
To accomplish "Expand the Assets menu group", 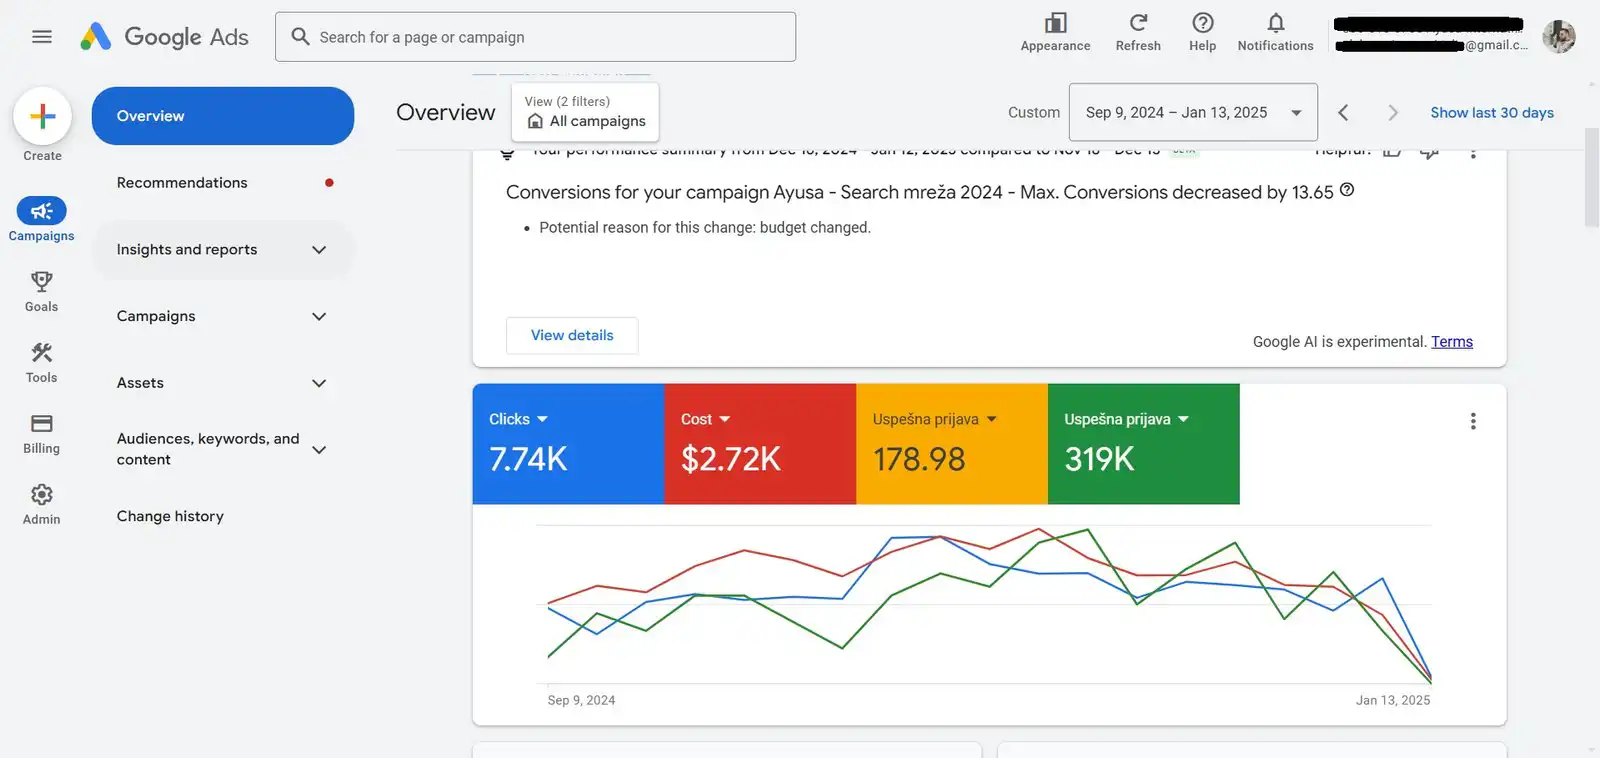I will pyautogui.click(x=222, y=383).
